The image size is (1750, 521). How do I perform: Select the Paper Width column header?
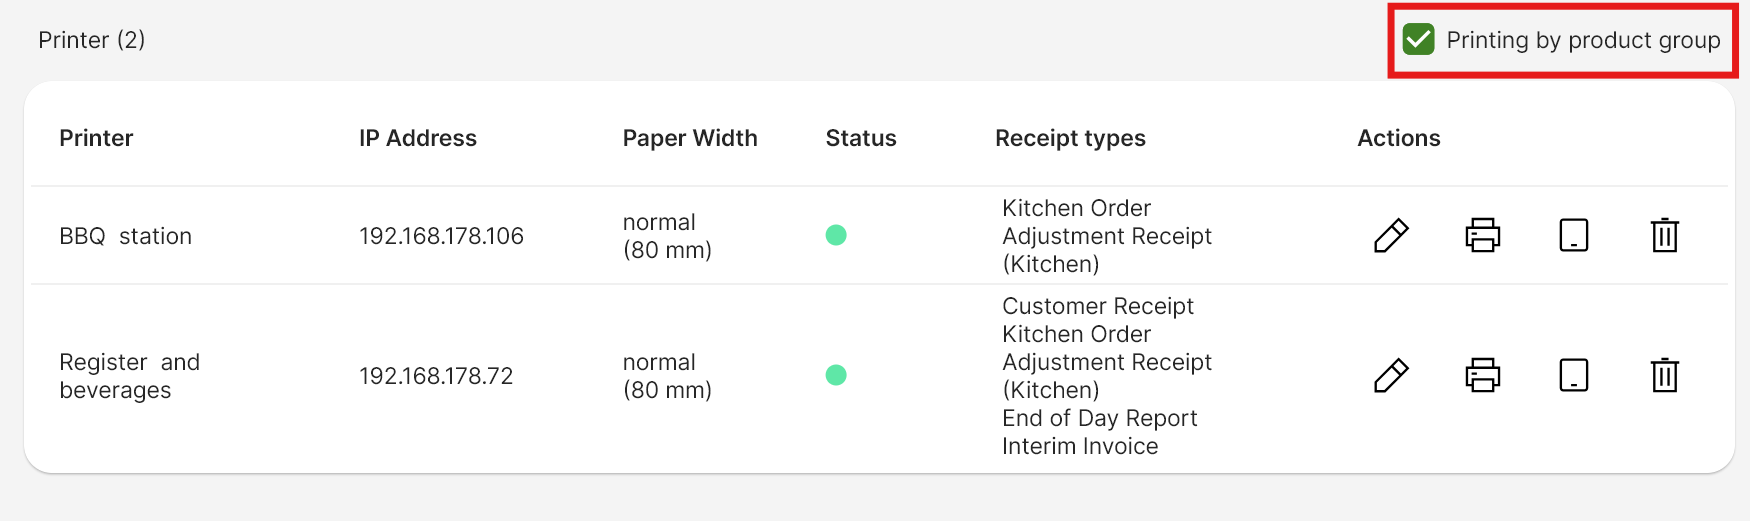pyautogui.click(x=690, y=138)
